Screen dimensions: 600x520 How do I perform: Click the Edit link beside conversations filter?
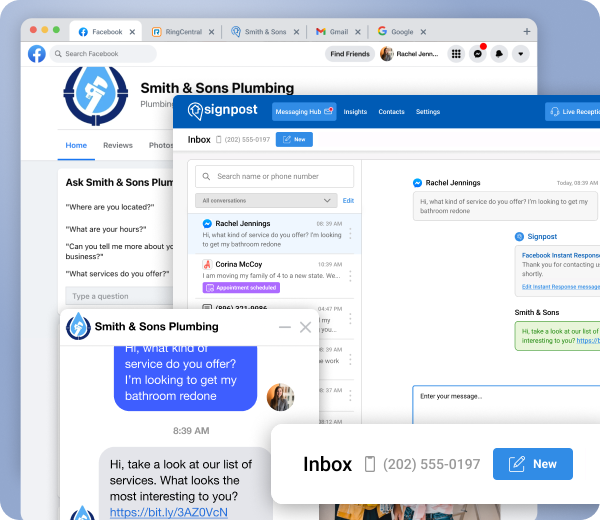tap(348, 201)
